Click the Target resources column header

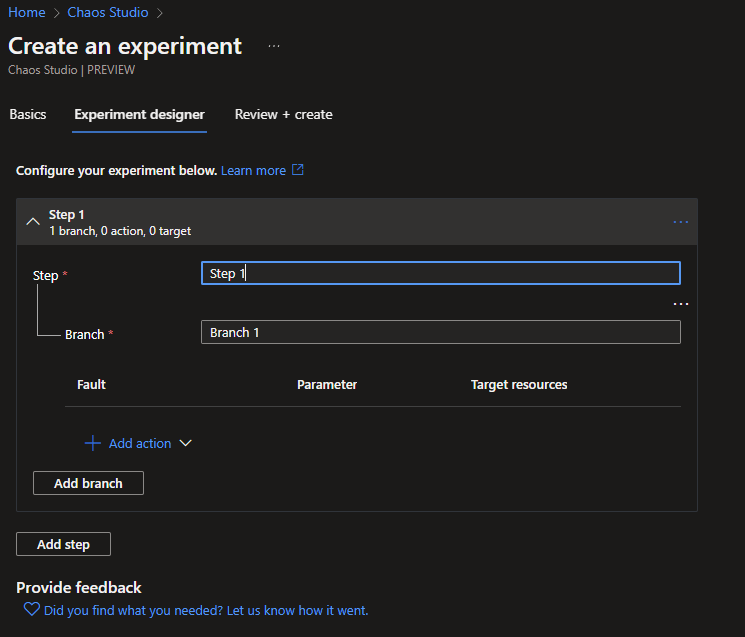point(519,384)
